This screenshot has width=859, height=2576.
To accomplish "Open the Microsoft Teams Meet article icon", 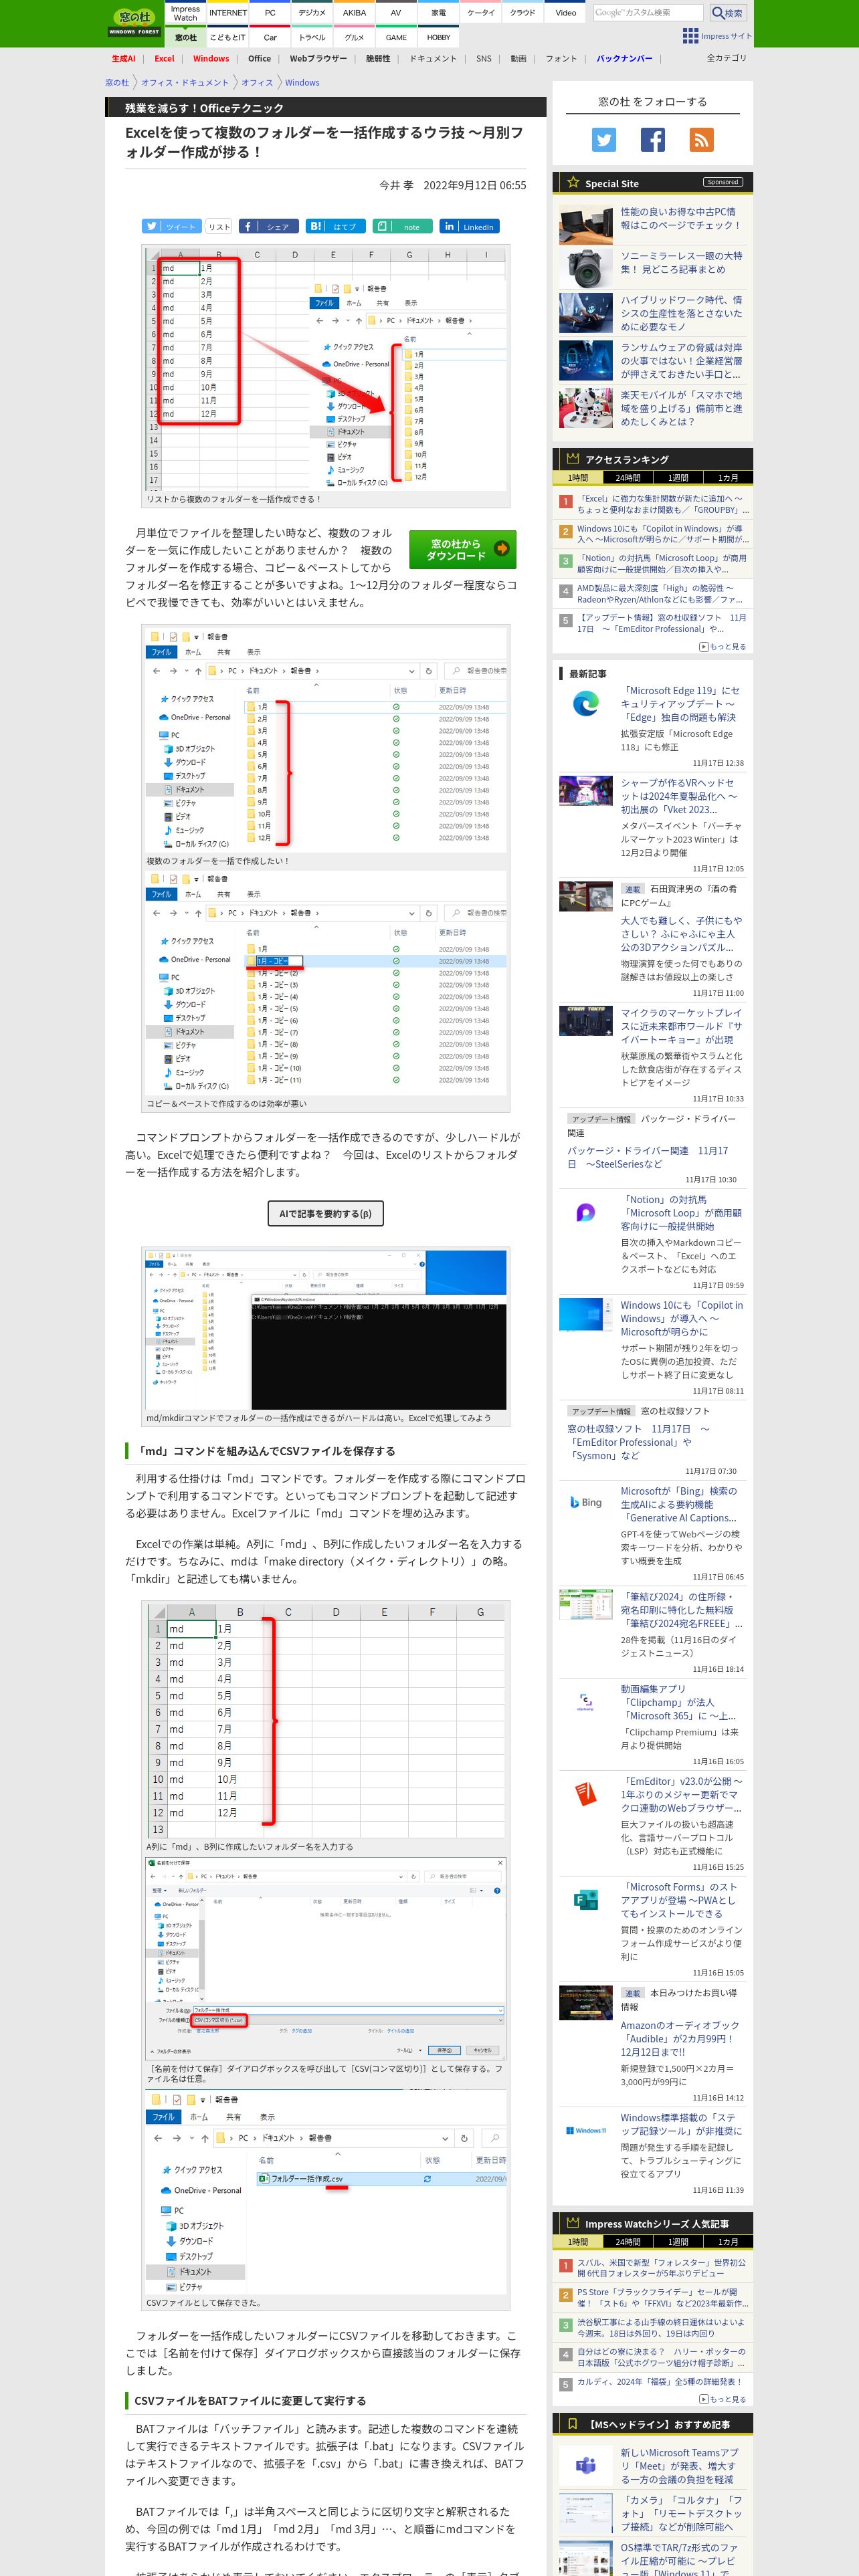I will pyautogui.click(x=586, y=2466).
